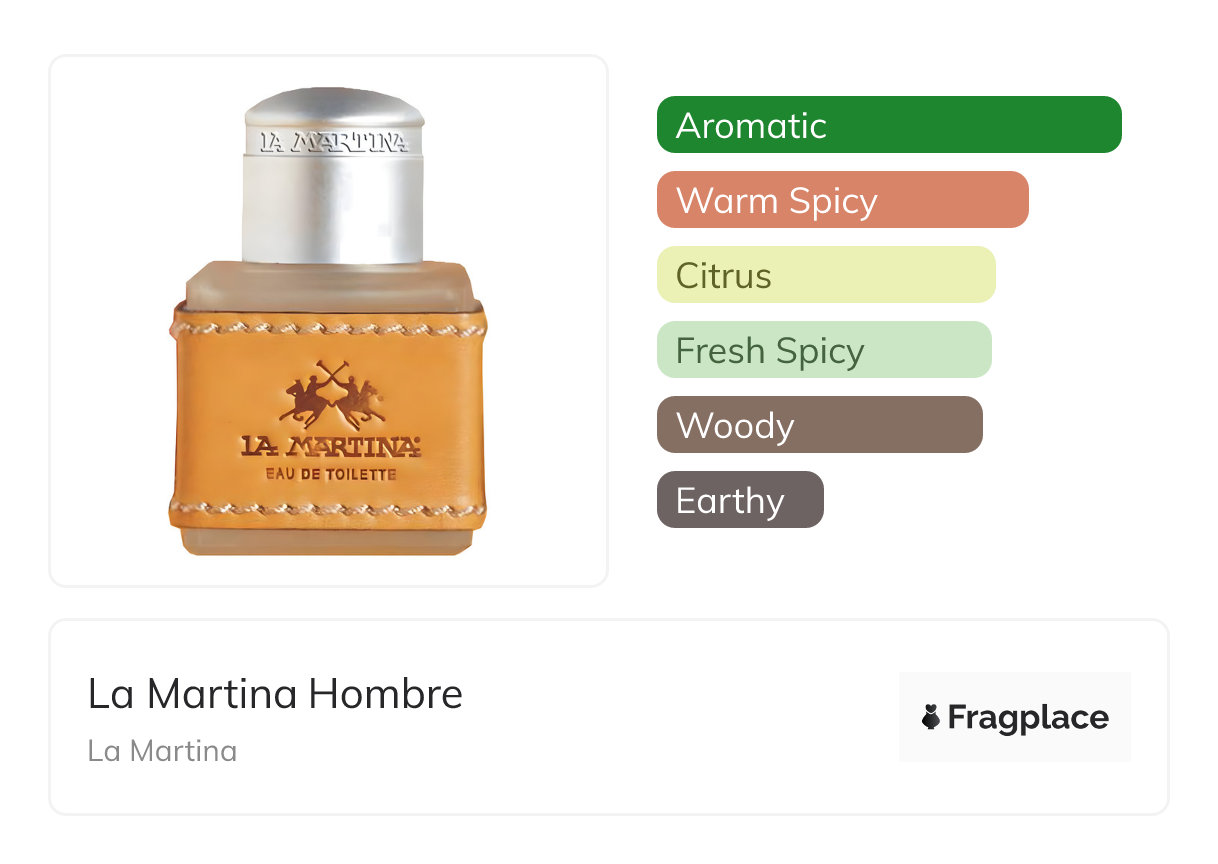Click the Citrus accord bar

826,275
